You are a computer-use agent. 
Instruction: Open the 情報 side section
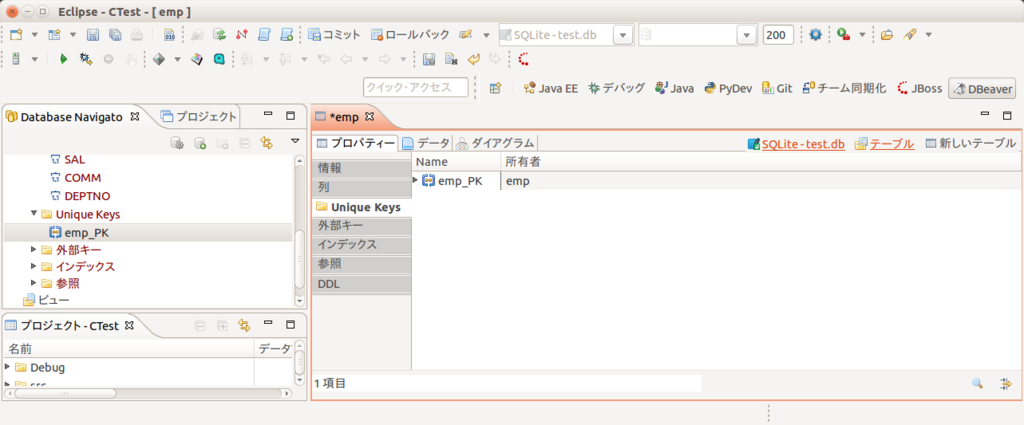[x=362, y=168]
